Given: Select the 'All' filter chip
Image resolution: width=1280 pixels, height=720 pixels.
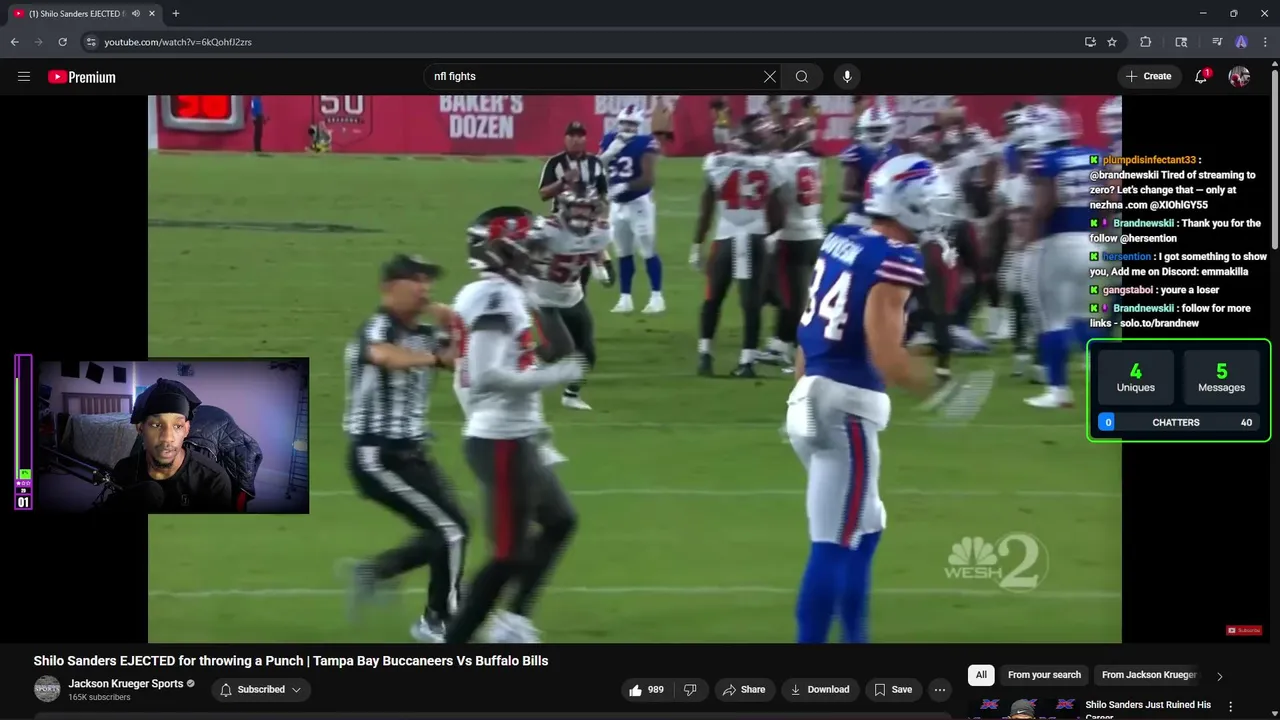Looking at the screenshot, I should coord(981,675).
